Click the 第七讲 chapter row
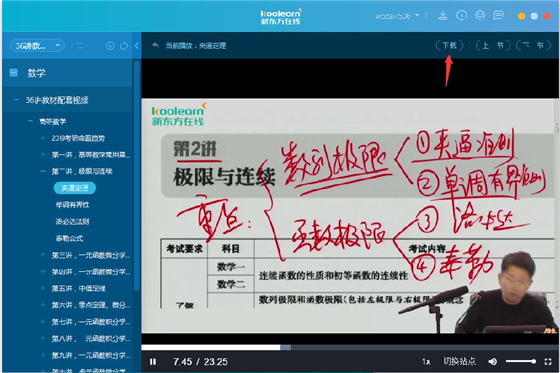 [91, 322]
